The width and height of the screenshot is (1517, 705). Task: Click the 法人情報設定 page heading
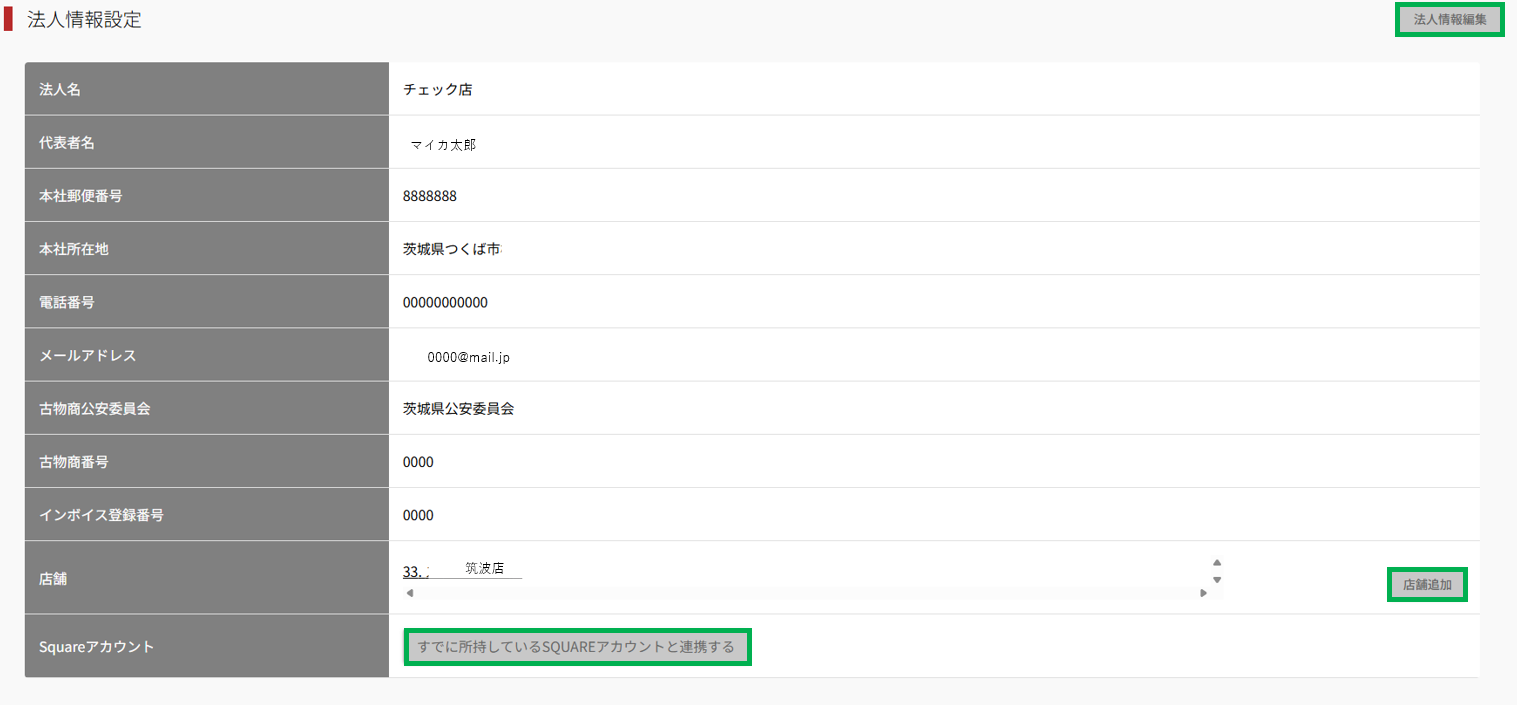[84, 20]
